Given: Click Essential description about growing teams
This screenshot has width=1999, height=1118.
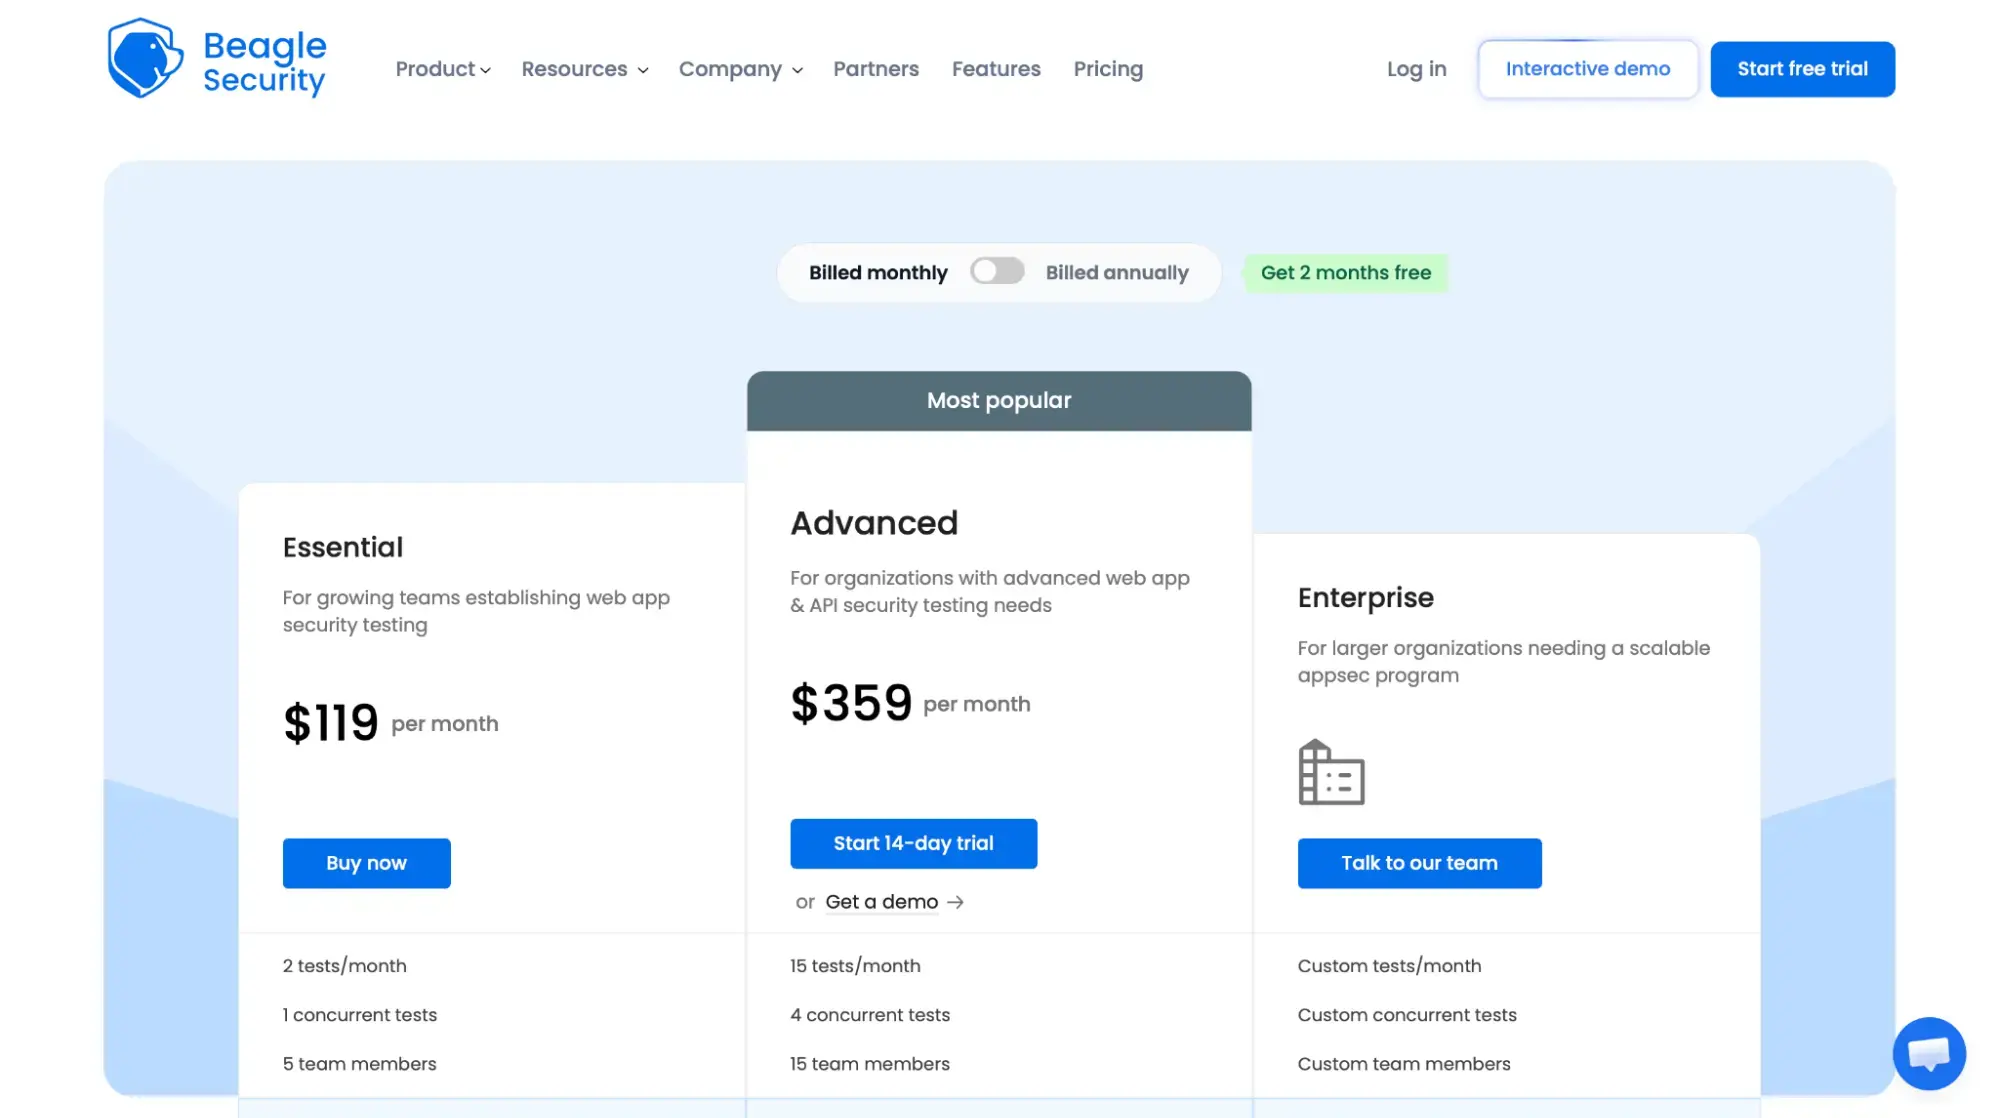Looking at the screenshot, I should [x=476, y=611].
